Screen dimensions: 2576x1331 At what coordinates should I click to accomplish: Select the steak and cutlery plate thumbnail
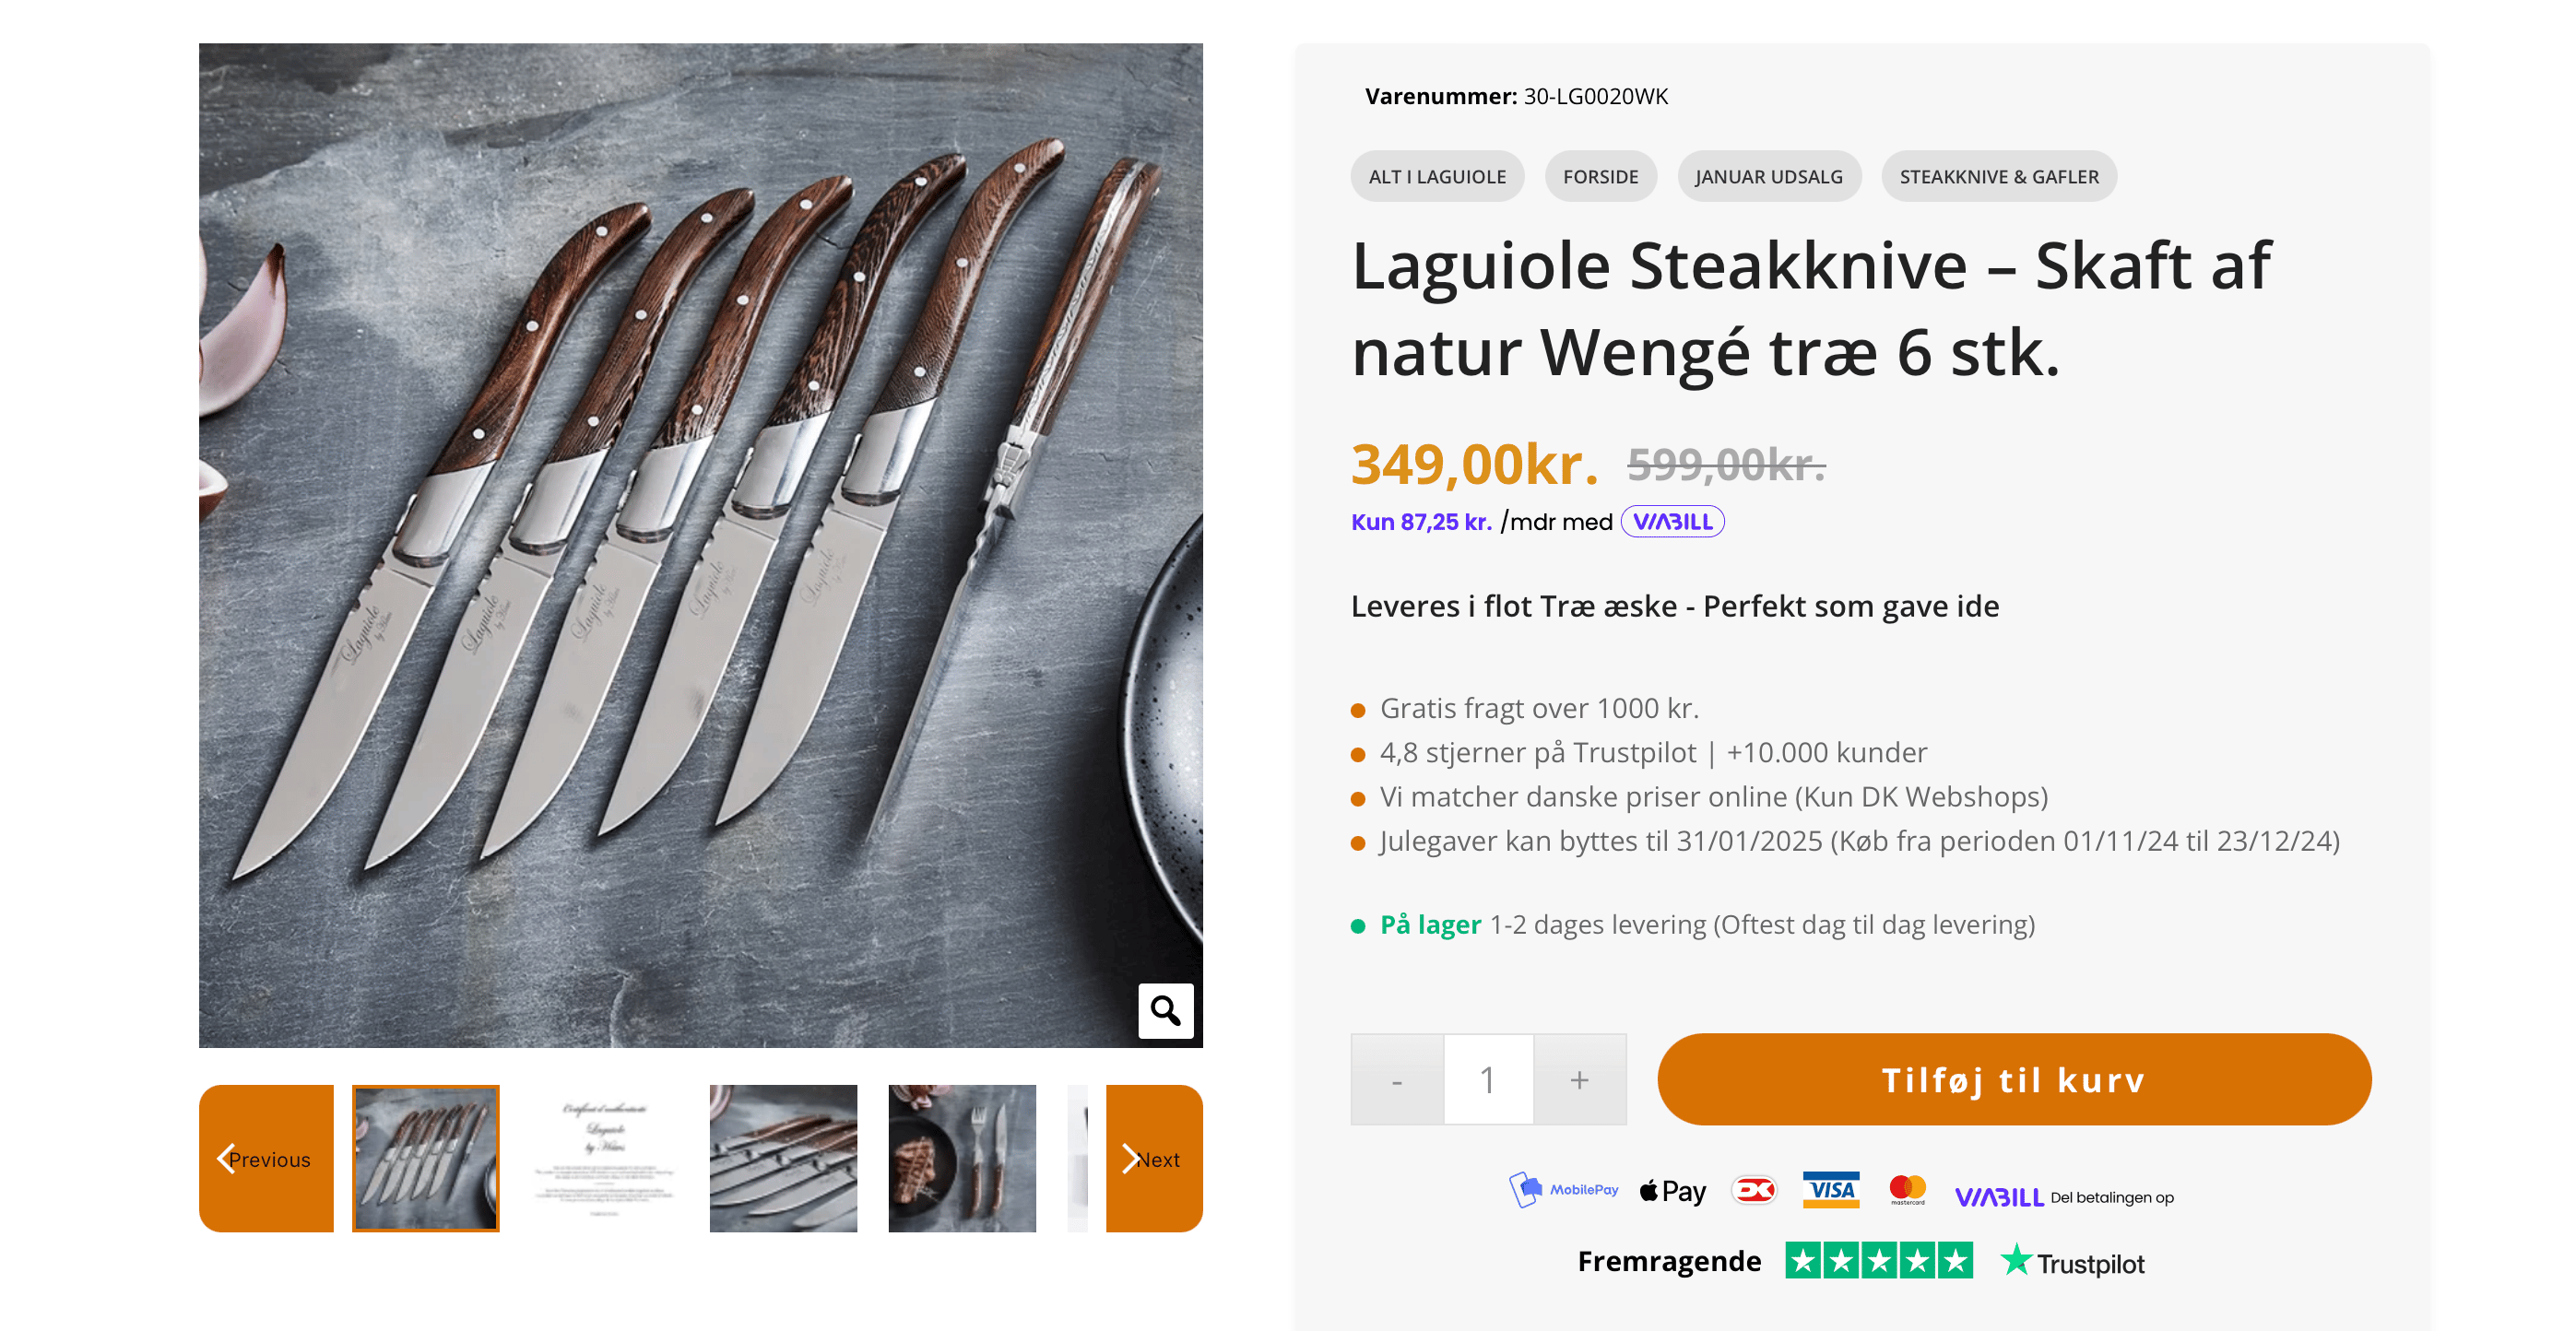[x=961, y=1159]
